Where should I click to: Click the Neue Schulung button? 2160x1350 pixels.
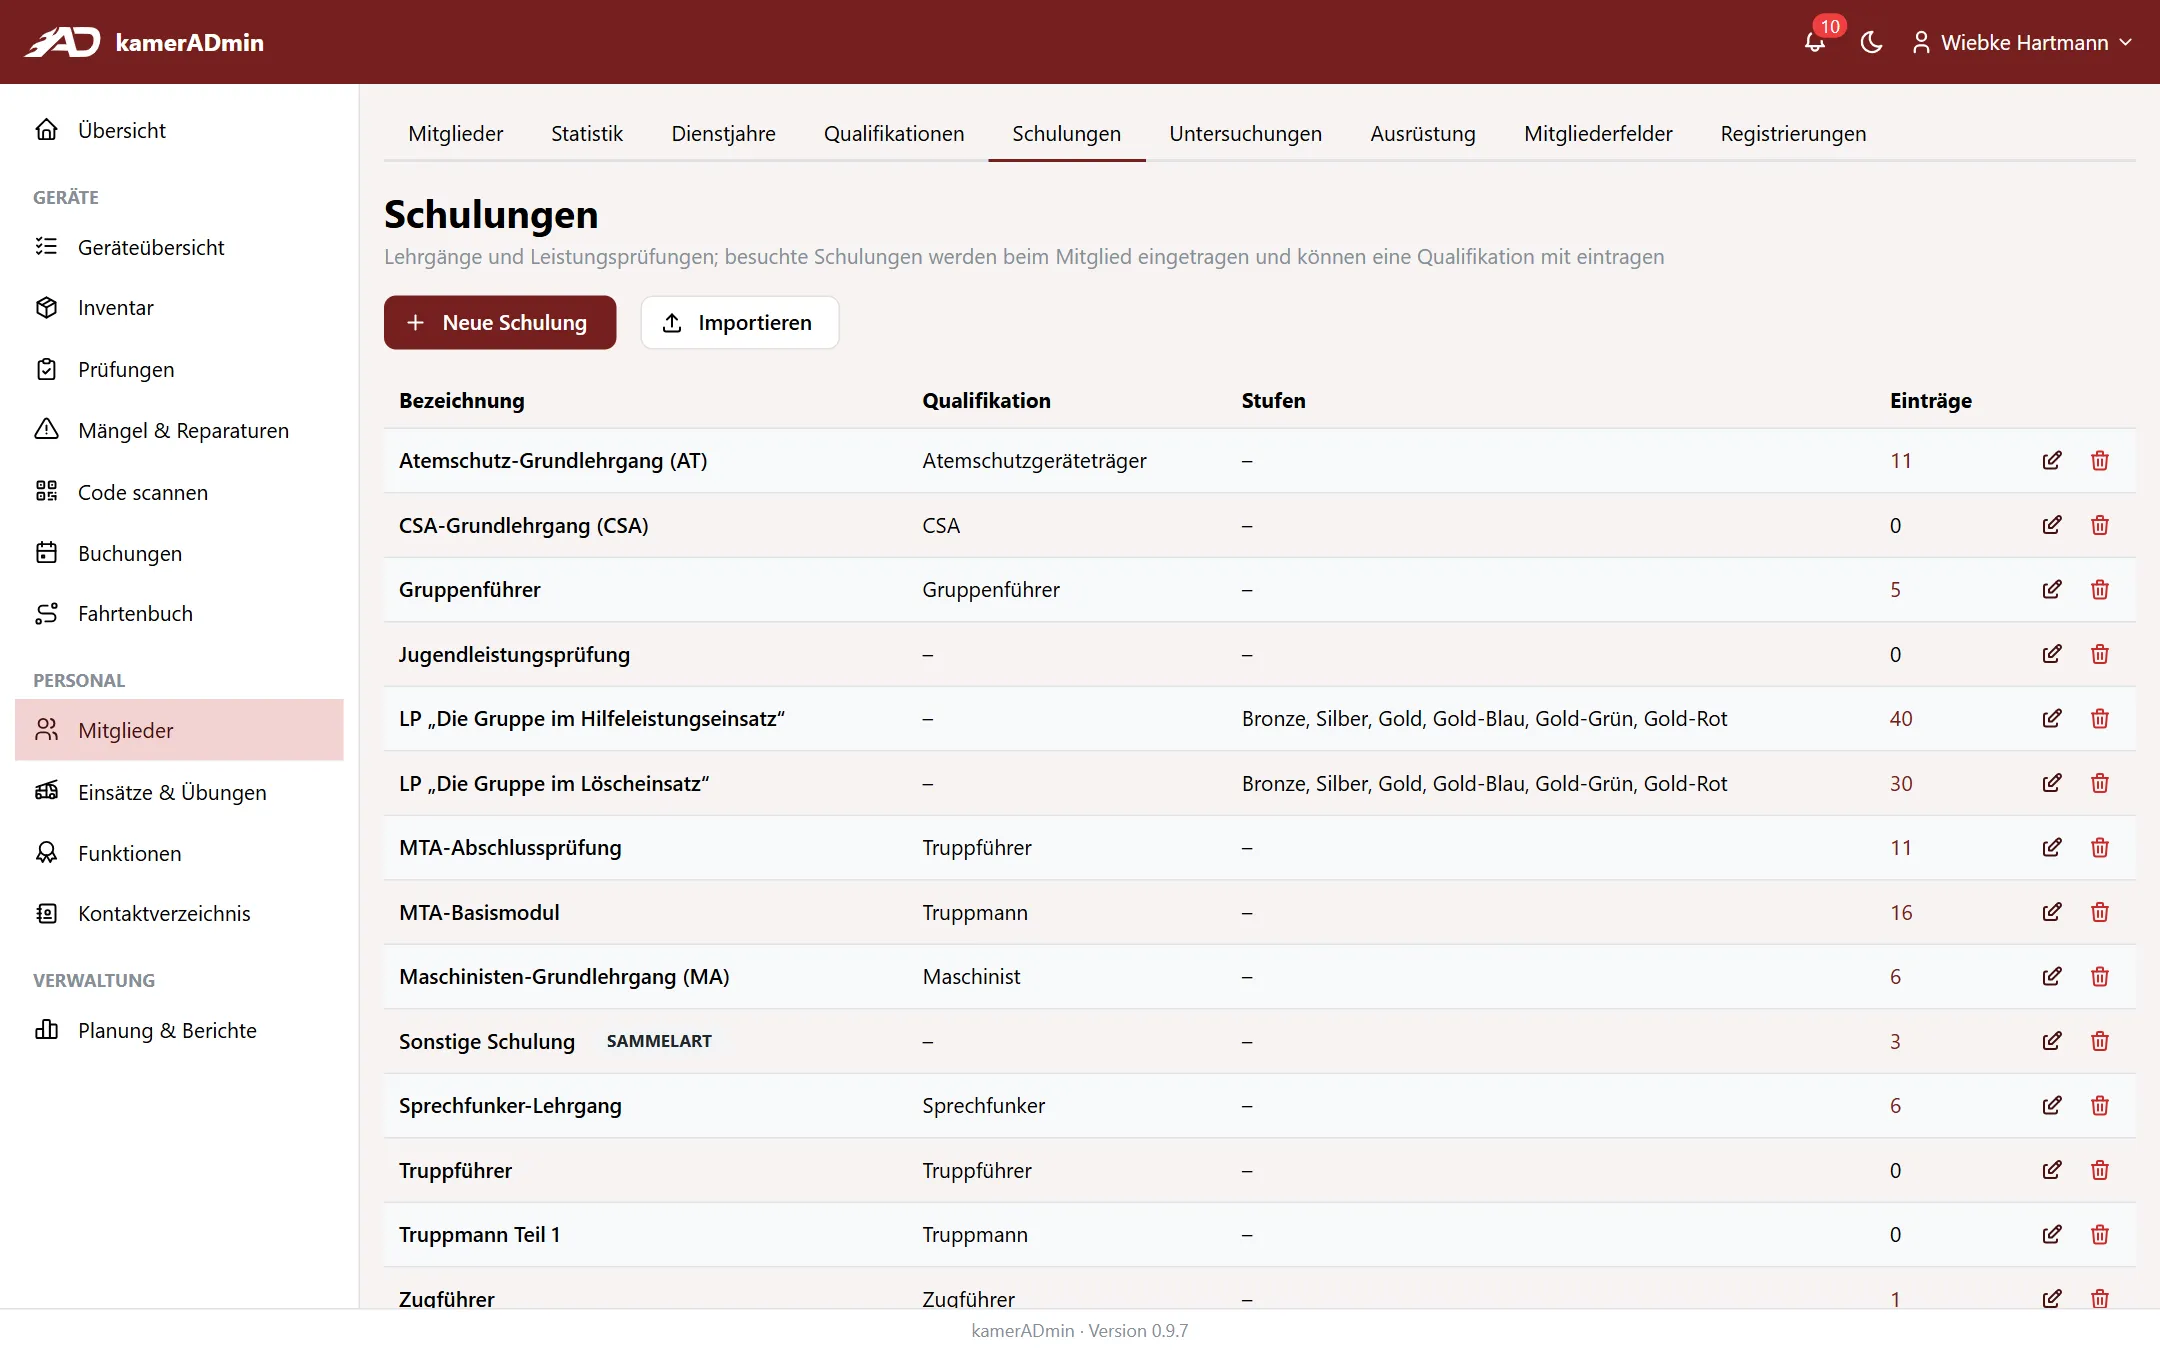pyautogui.click(x=500, y=322)
